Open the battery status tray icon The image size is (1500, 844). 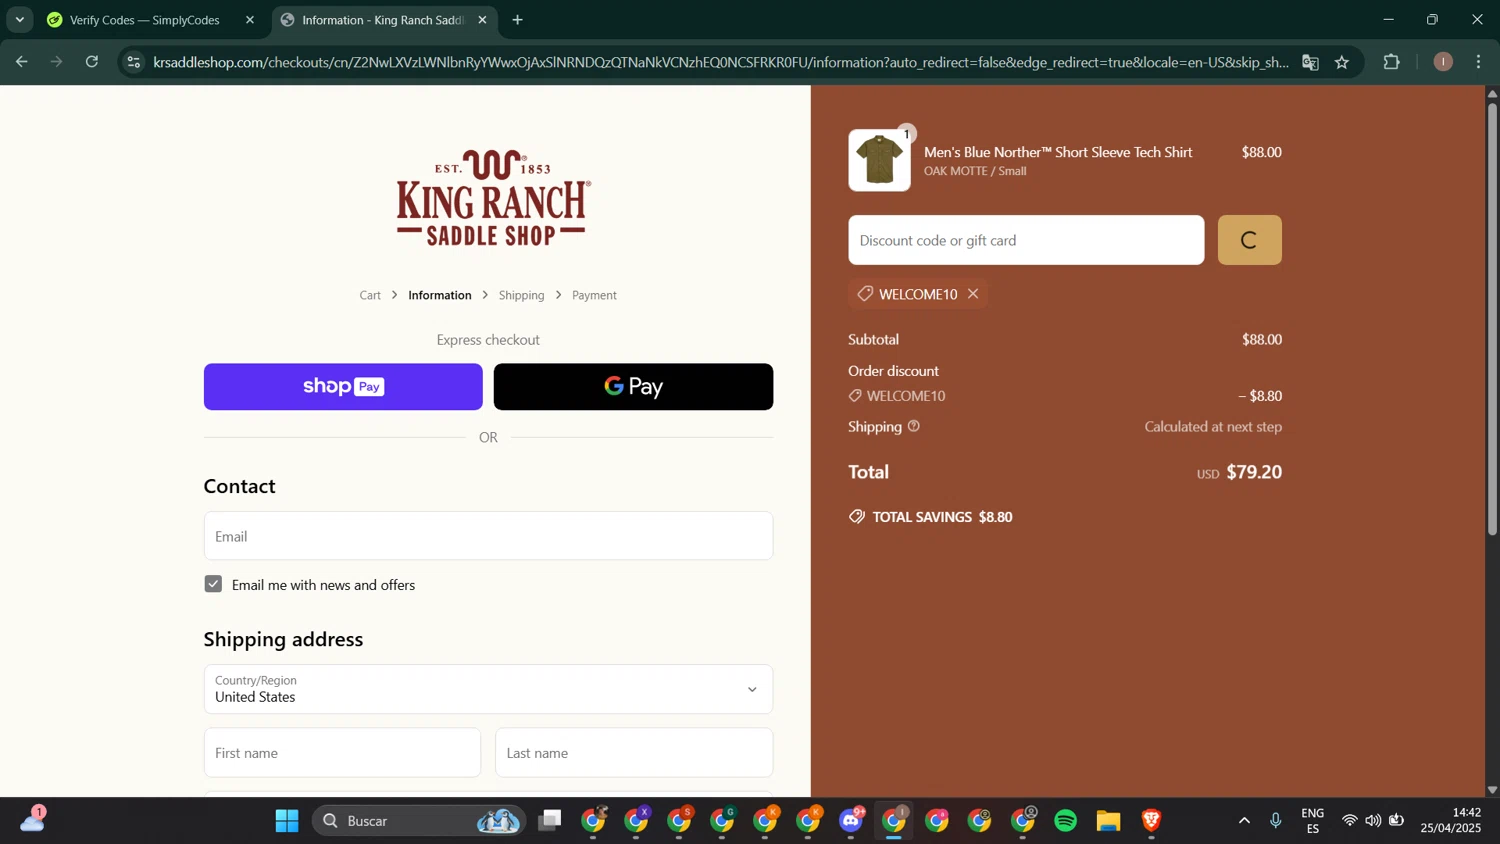(1397, 821)
